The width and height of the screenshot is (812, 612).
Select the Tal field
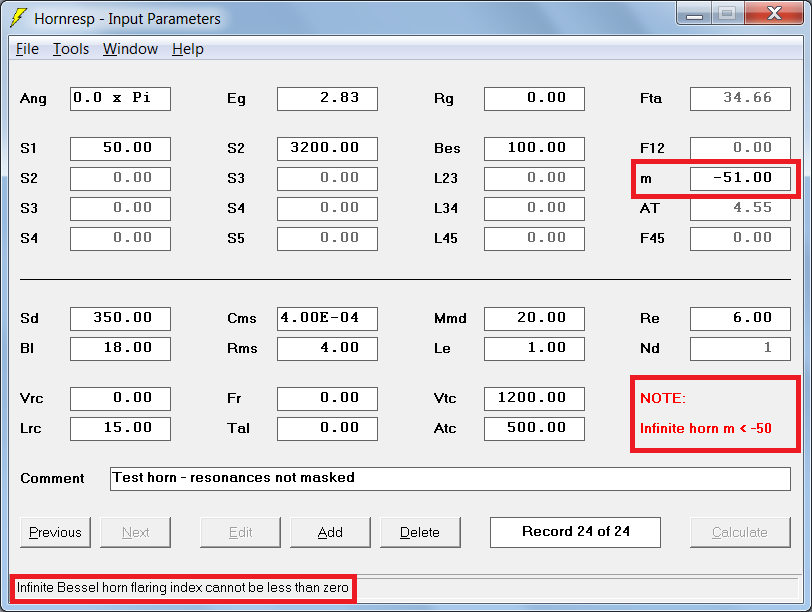tap(327, 429)
